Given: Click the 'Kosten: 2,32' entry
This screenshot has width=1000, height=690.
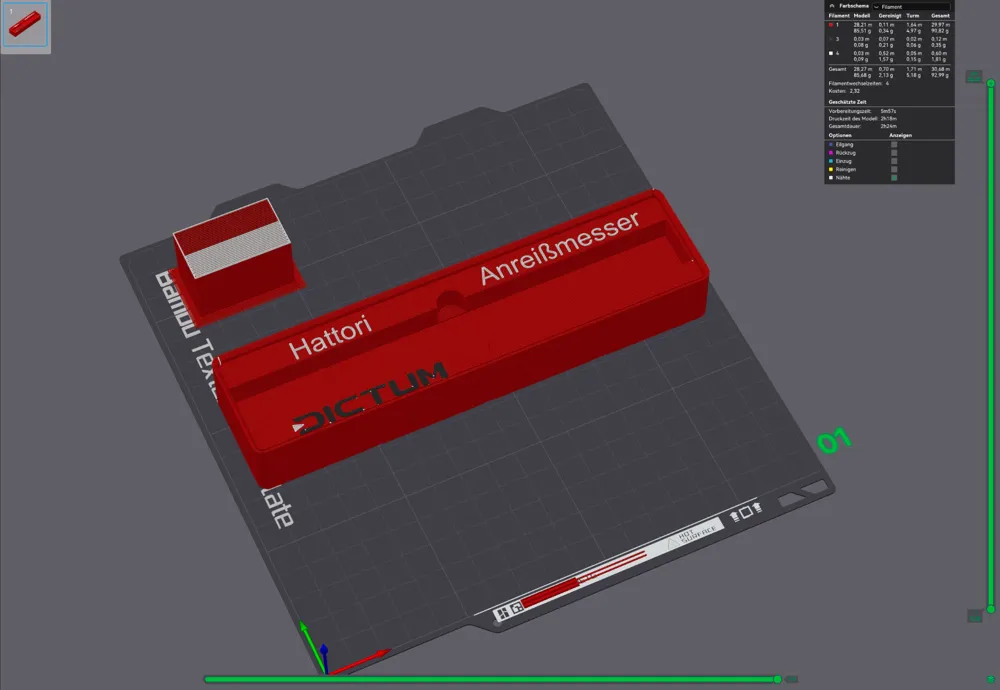Looking at the screenshot, I should [844, 91].
